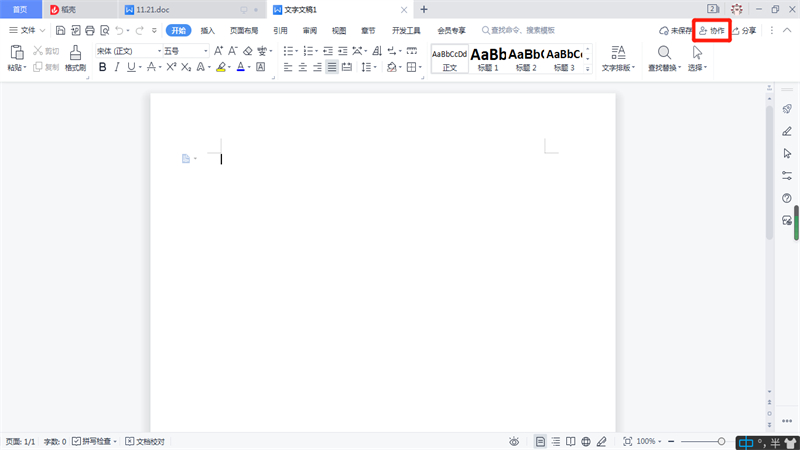Screen dimensions: 800x450
Task: Click the save icon in quick access toolbar
Action: pyautogui.click(x=61, y=31)
